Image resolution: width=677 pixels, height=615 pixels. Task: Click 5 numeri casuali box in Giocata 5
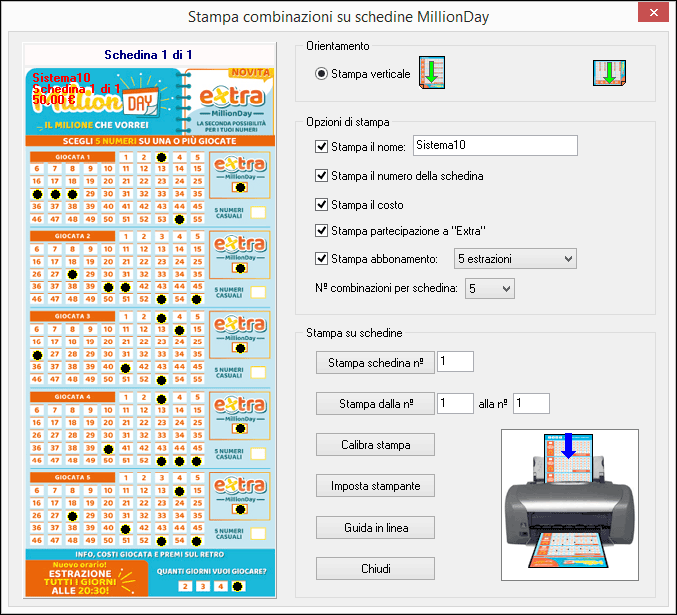pyautogui.click(x=258, y=533)
